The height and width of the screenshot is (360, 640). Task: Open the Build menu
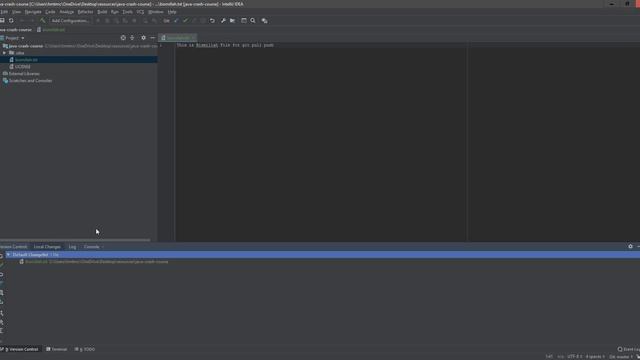pyautogui.click(x=102, y=12)
